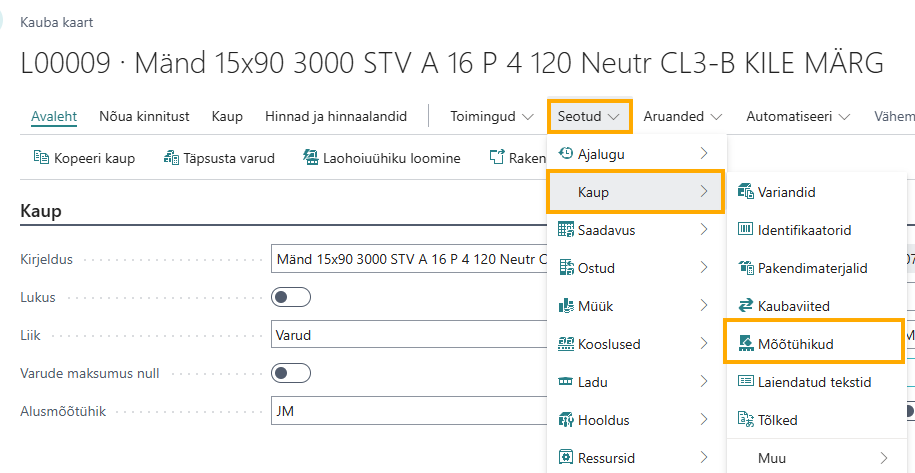Click the Täpsusta varud icon

pyautogui.click(x=171, y=158)
